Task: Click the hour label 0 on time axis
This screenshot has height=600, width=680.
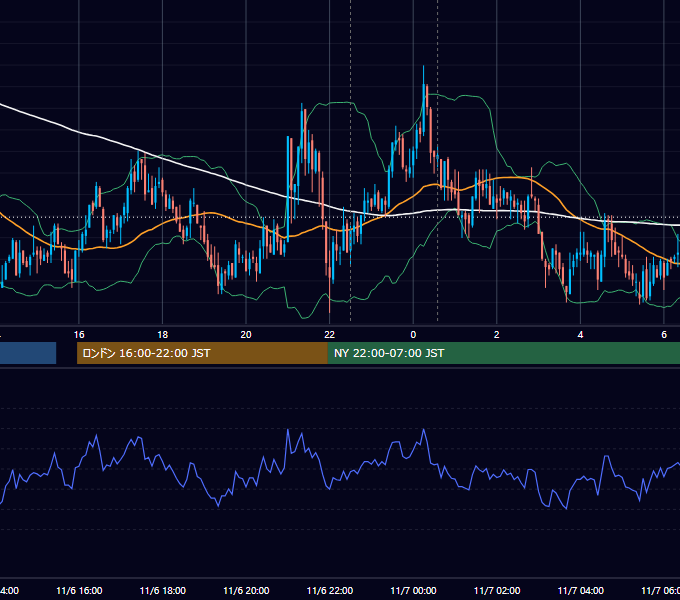Action: (x=413, y=335)
